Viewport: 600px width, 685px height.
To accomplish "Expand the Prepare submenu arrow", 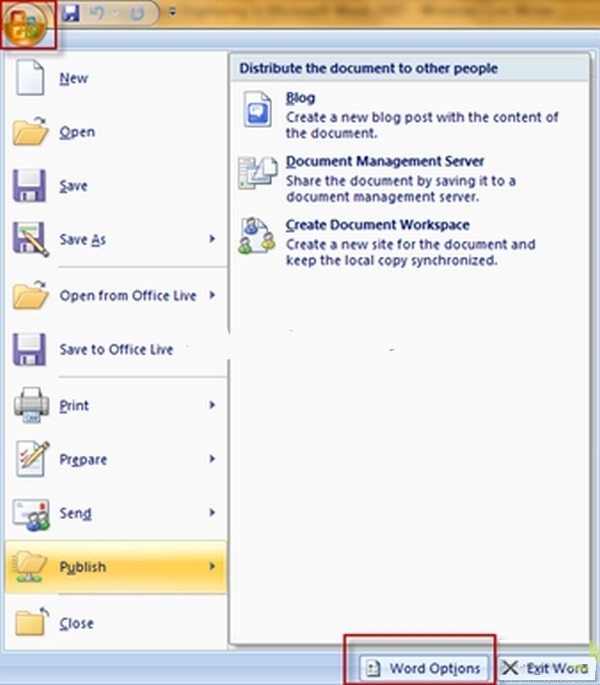I will pyautogui.click(x=212, y=459).
